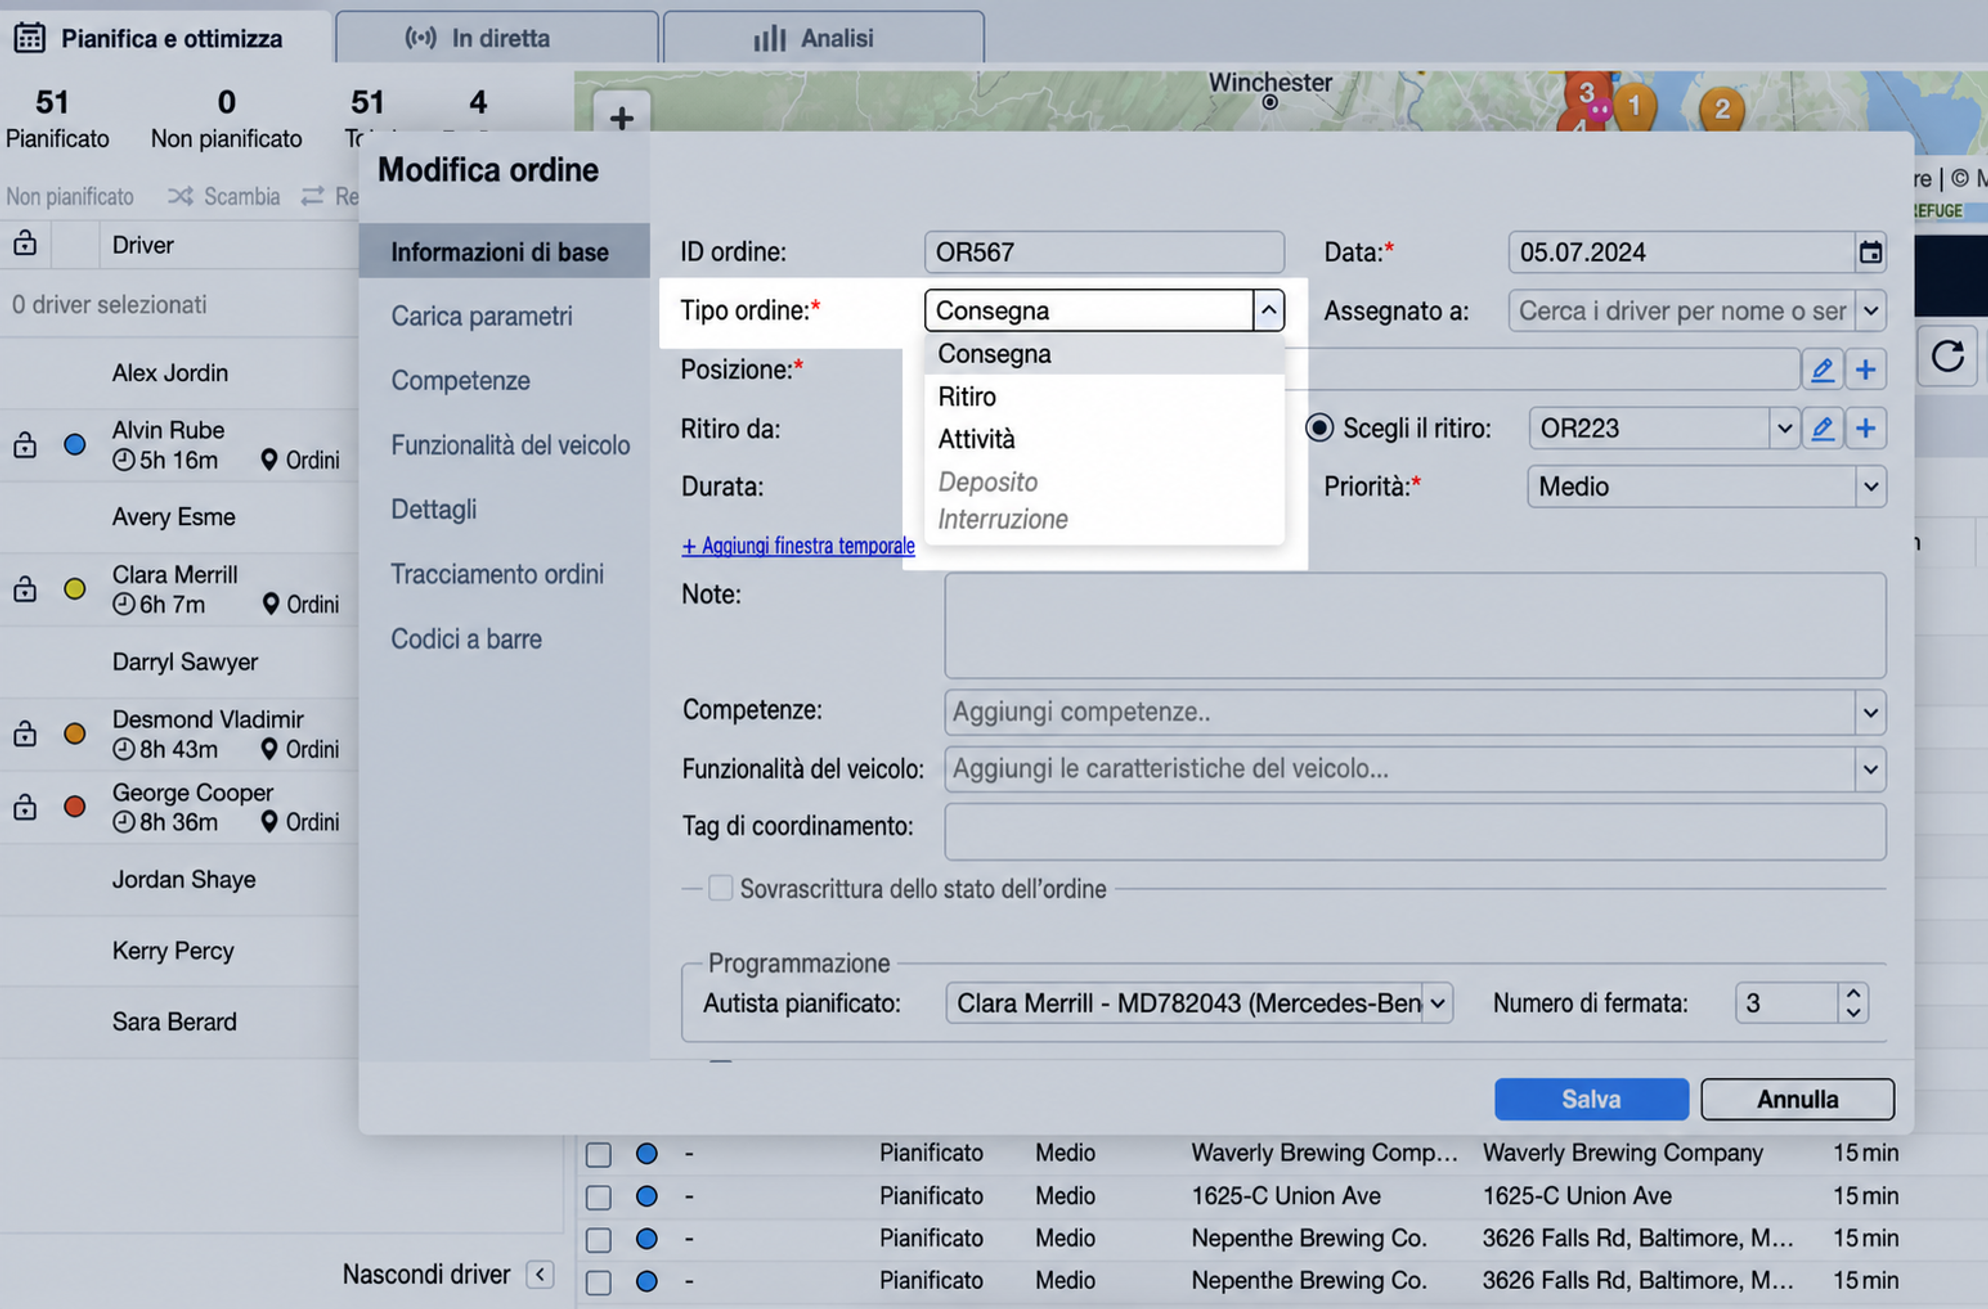This screenshot has height=1309, width=1988.
Task: Check the Waverly Brewing Company row checkbox
Action: pos(598,1154)
